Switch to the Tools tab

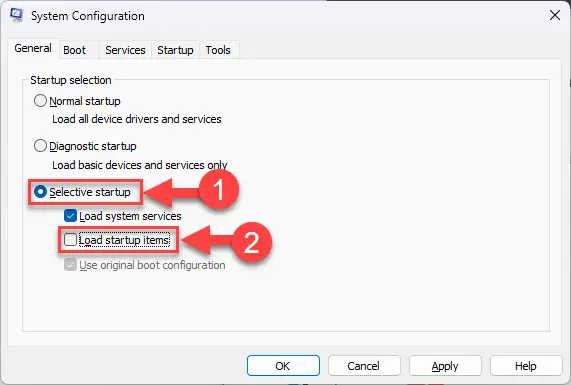(218, 50)
